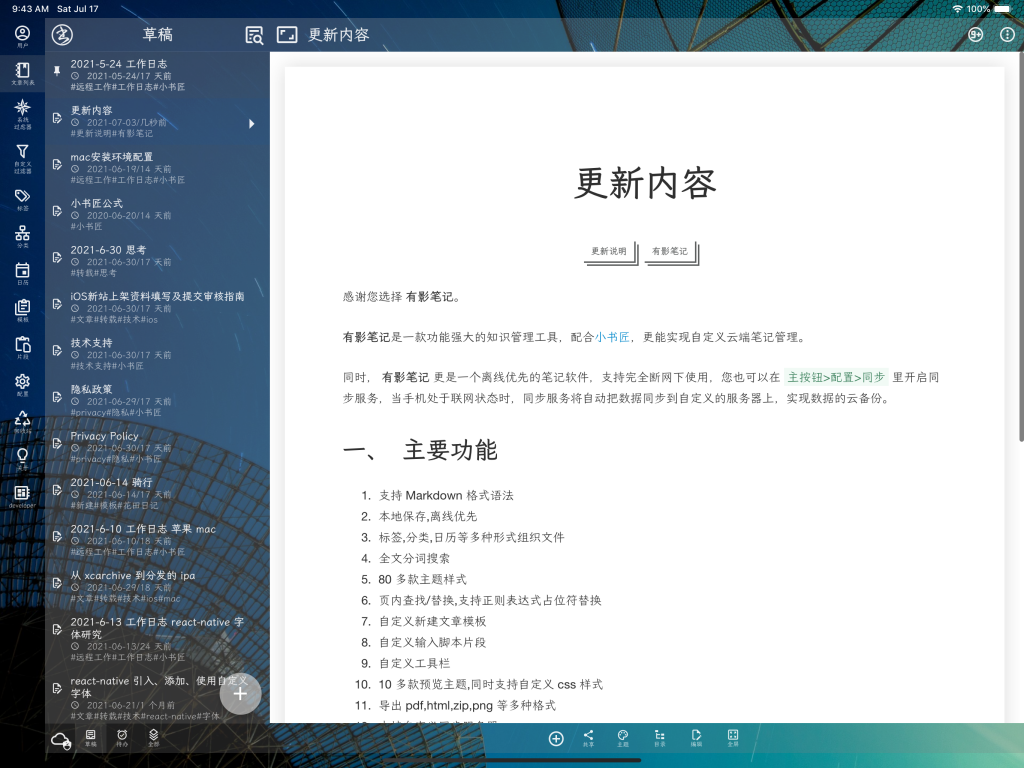This screenshot has width=1024, height=768.
Task: Click the pin icon on 2021-5-24 工作日志
Action: pyautogui.click(x=57, y=71)
